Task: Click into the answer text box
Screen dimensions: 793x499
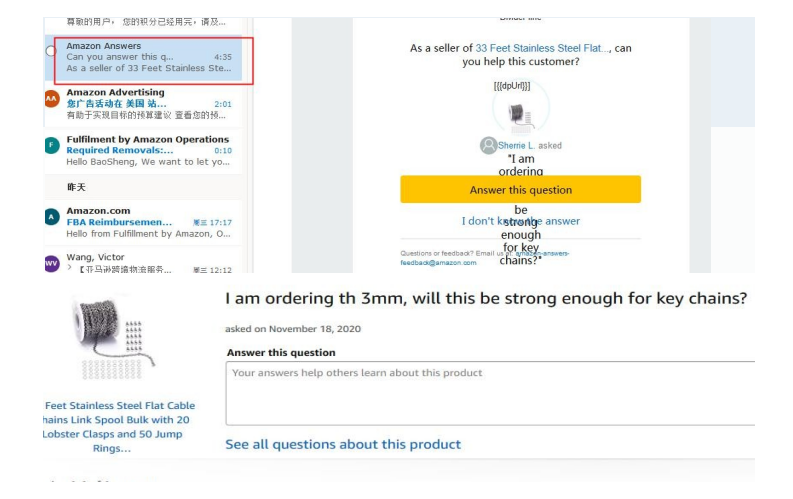Action: (490, 395)
